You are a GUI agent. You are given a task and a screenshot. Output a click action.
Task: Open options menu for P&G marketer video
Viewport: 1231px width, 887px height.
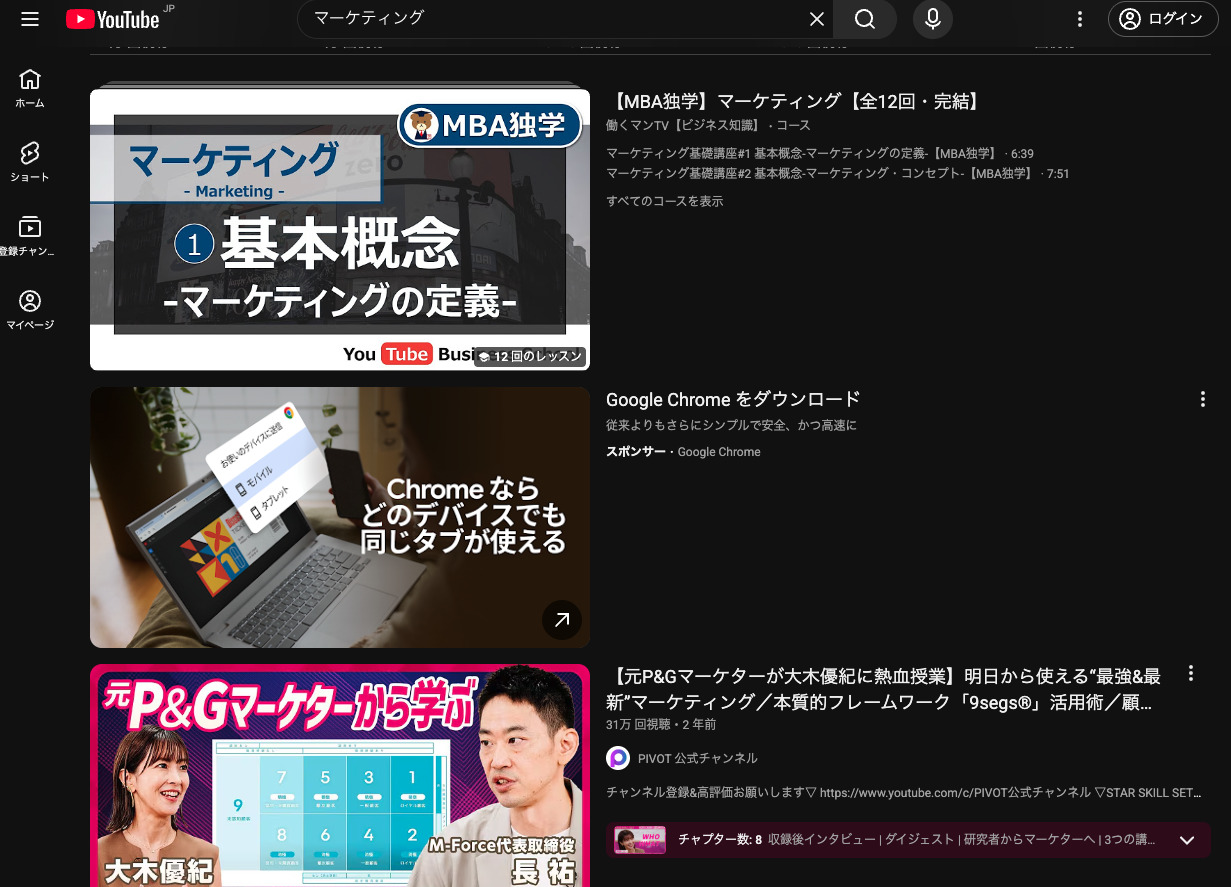pos(1190,674)
